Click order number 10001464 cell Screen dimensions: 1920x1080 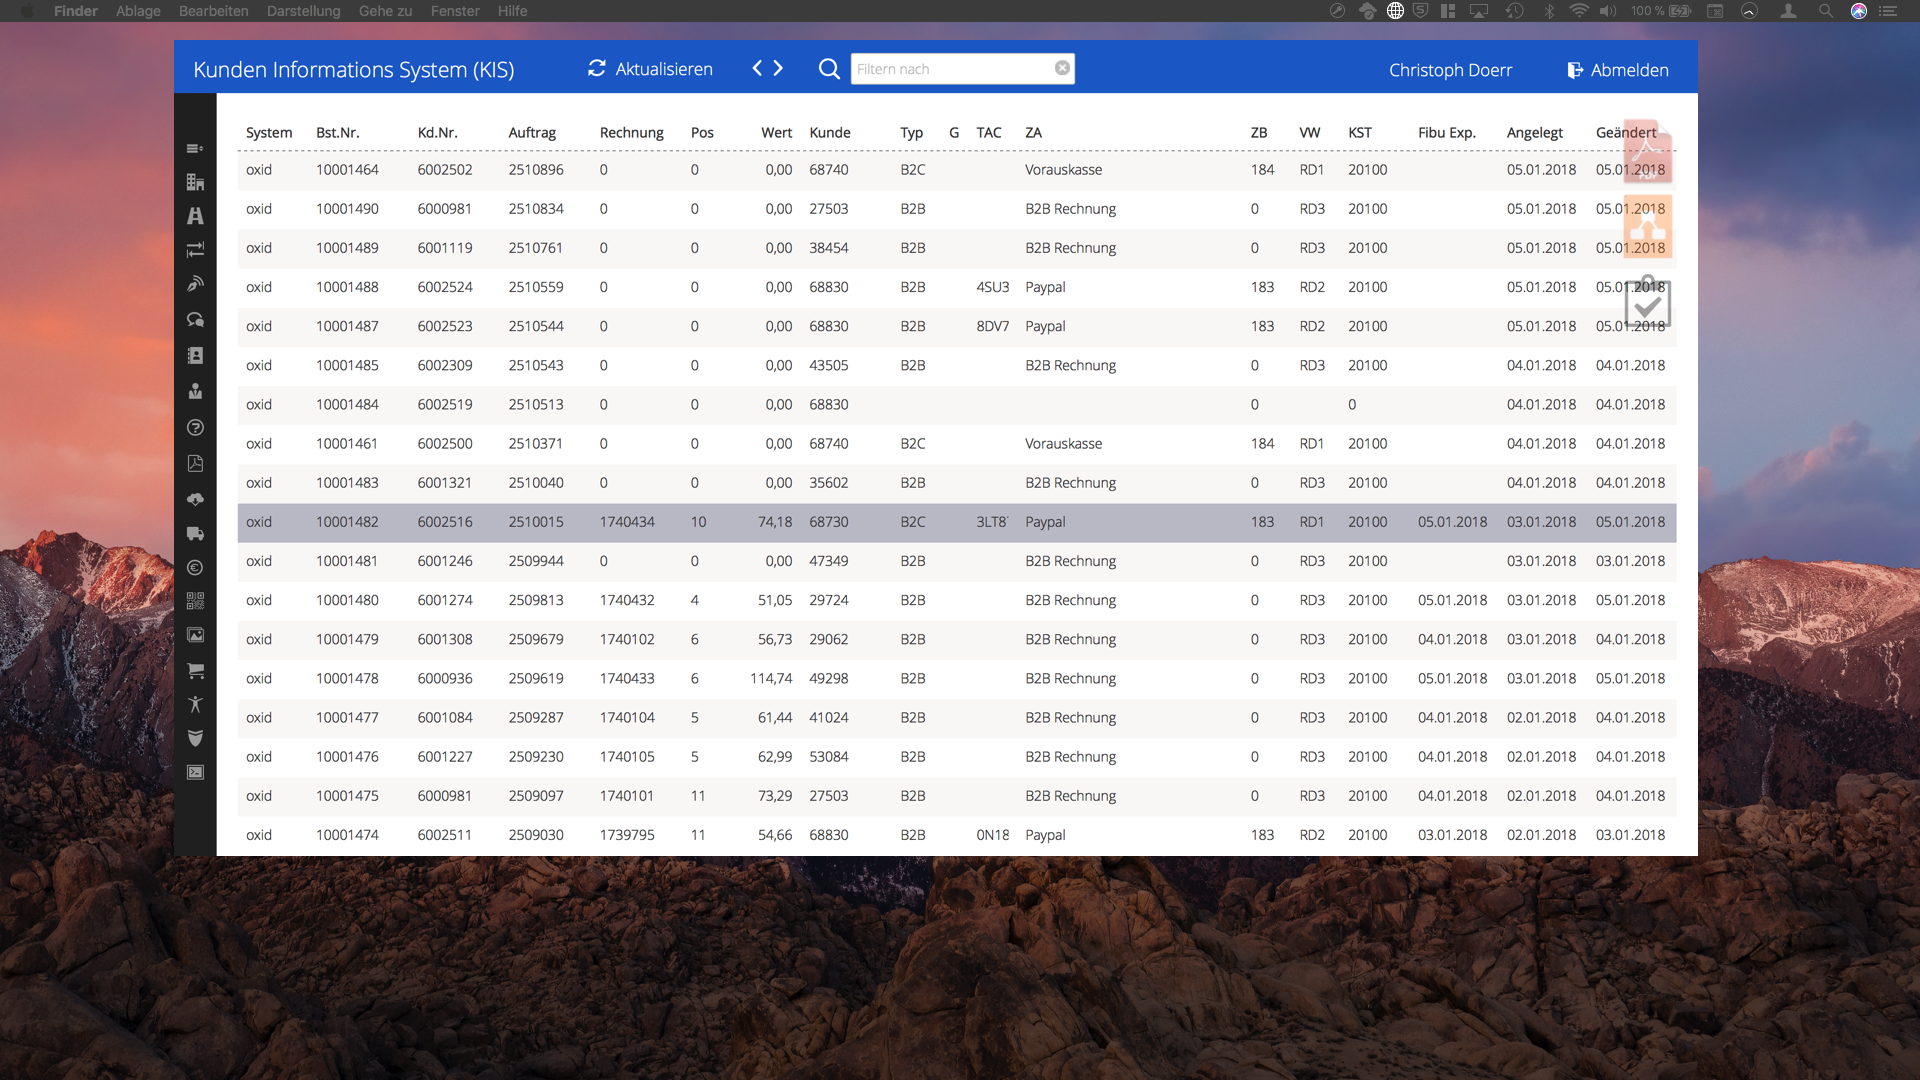347,170
